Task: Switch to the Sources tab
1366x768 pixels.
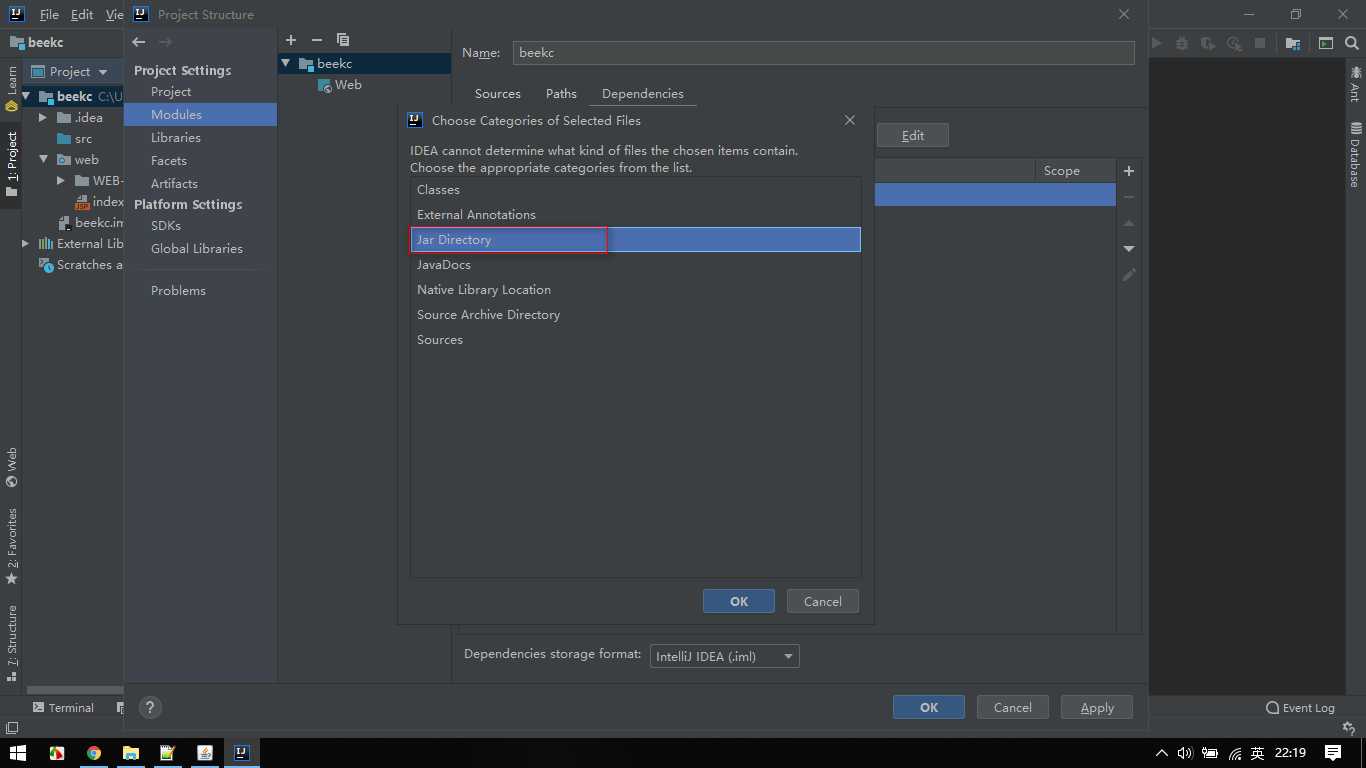Action: pyautogui.click(x=498, y=93)
